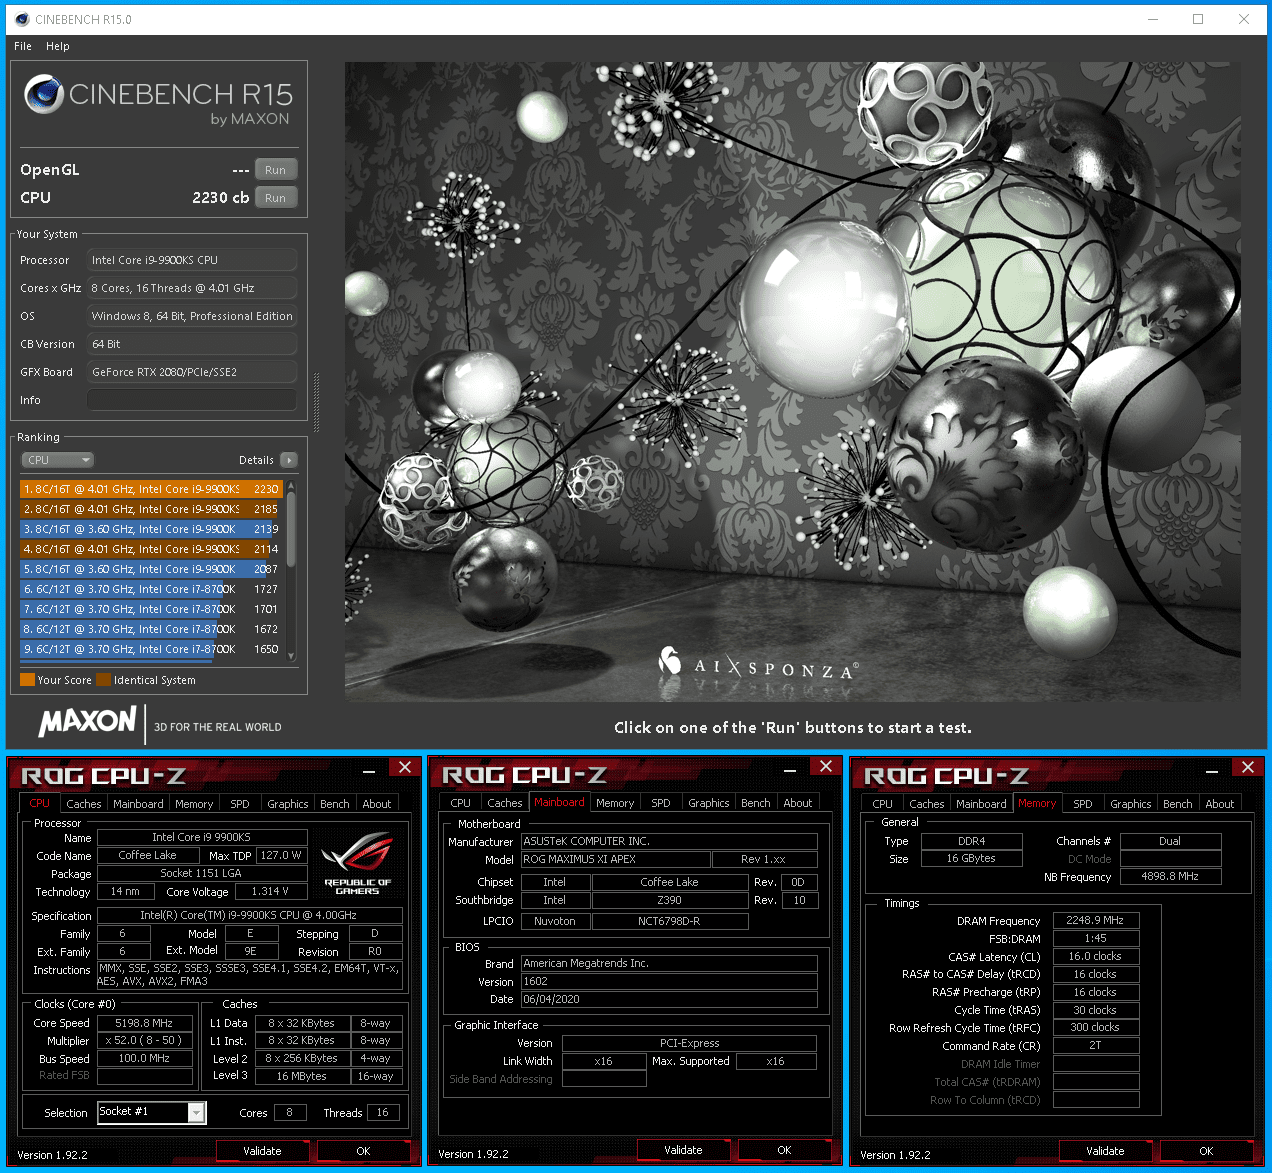Screen dimensions: 1272x1173
Task: Select ranking entry 9 with score 1650
Action: click(150, 649)
